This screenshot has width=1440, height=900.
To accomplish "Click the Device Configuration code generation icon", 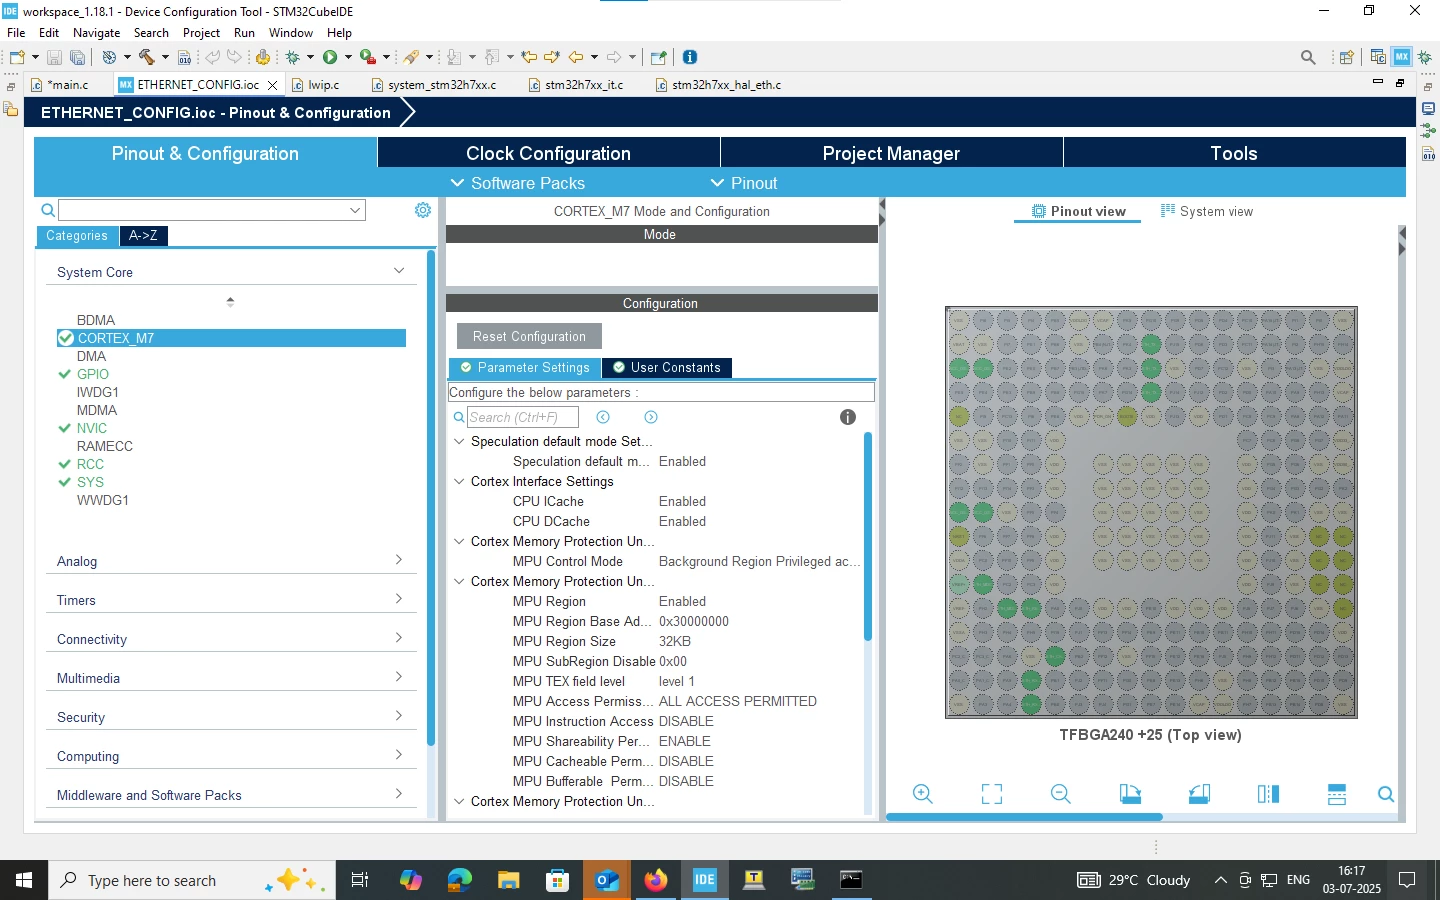I will tap(263, 57).
